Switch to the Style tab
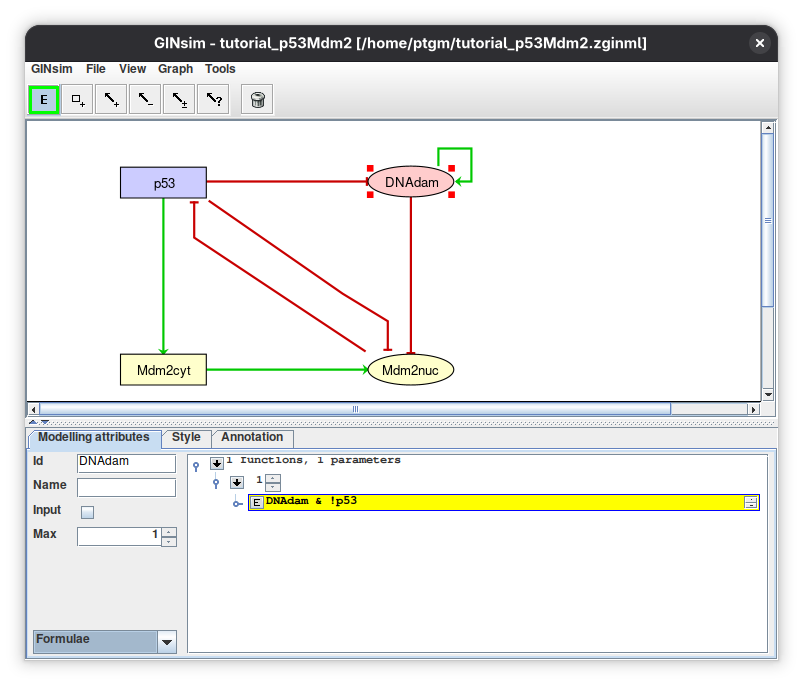The height and width of the screenshot is (685, 803). pos(186,437)
